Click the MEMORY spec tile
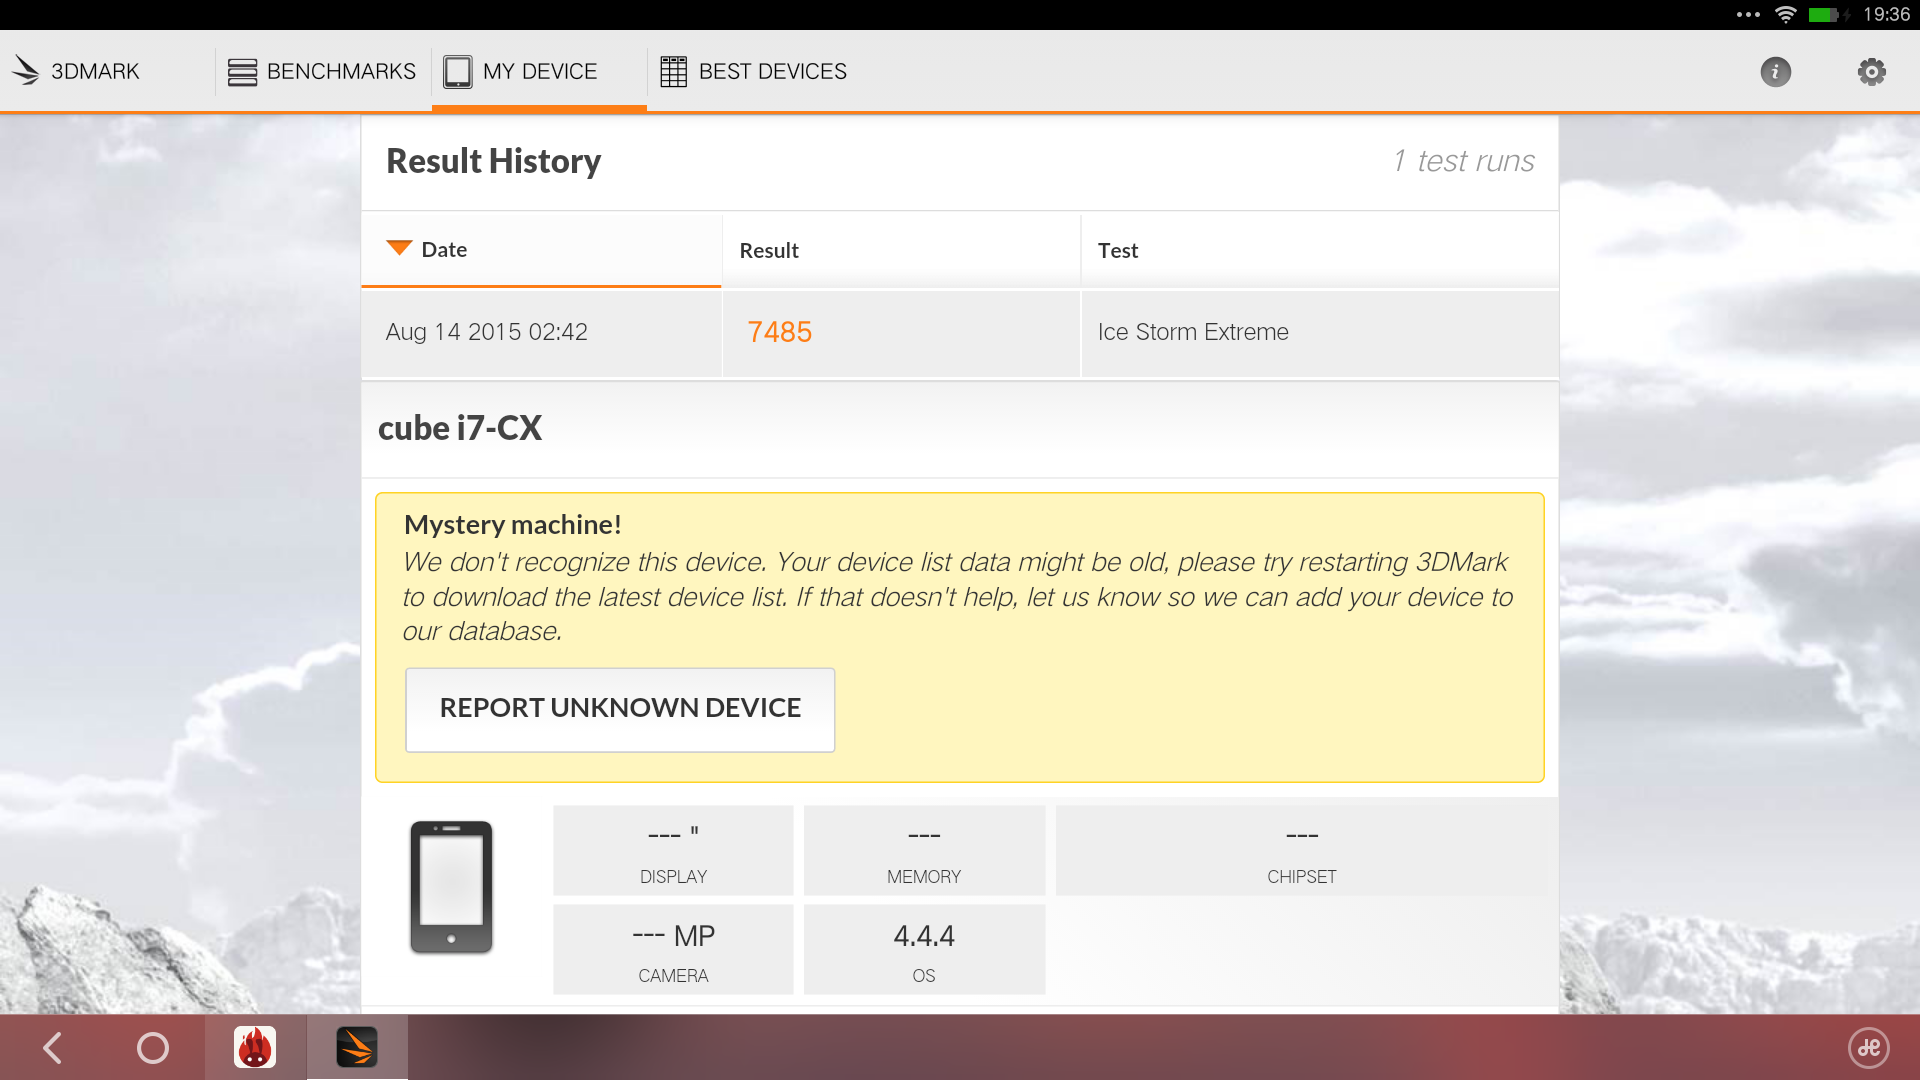This screenshot has width=1920, height=1080. pyautogui.click(x=924, y=851)
